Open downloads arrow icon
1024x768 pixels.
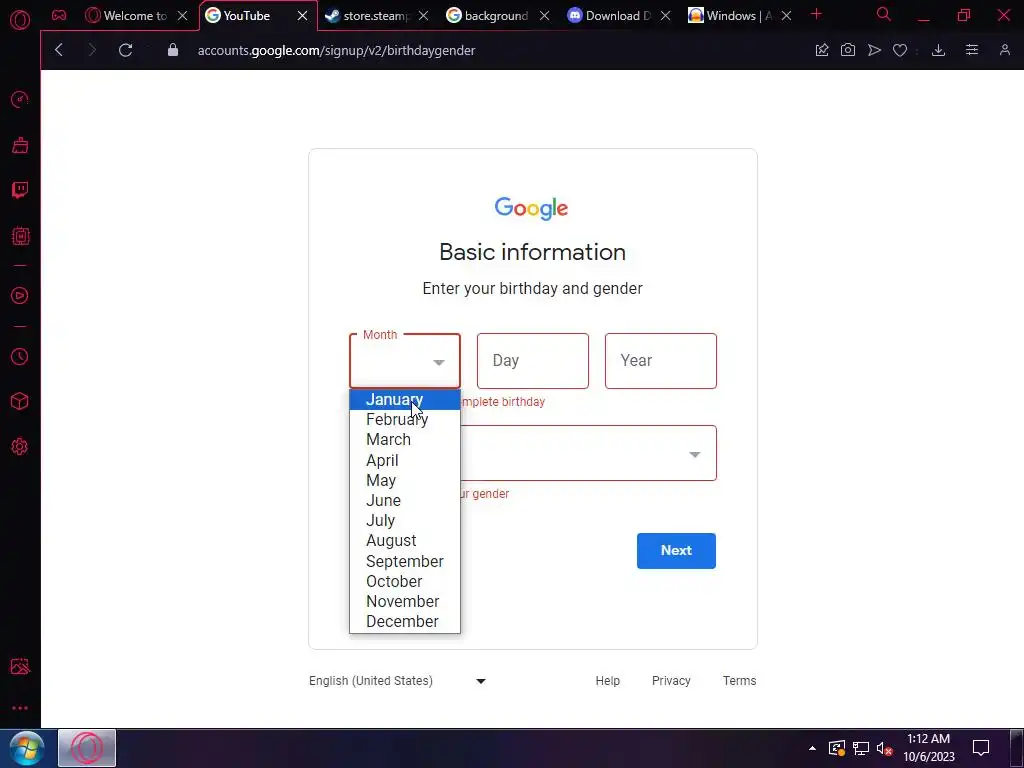[x=938, y=50]
